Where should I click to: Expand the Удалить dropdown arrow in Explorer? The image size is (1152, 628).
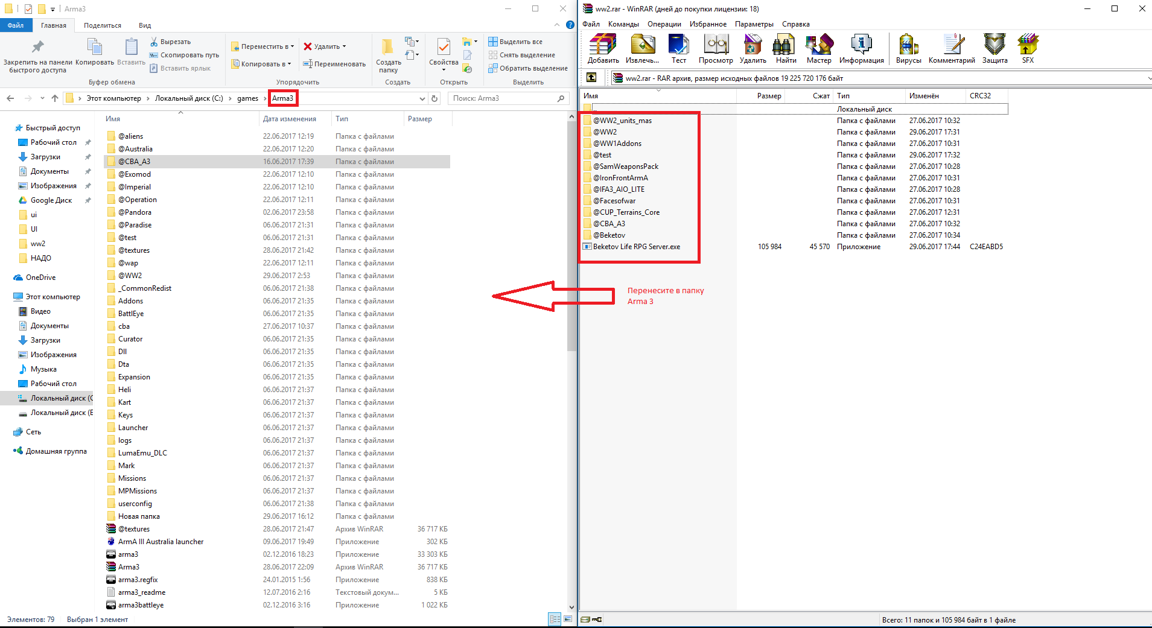[x=344, y=46]
